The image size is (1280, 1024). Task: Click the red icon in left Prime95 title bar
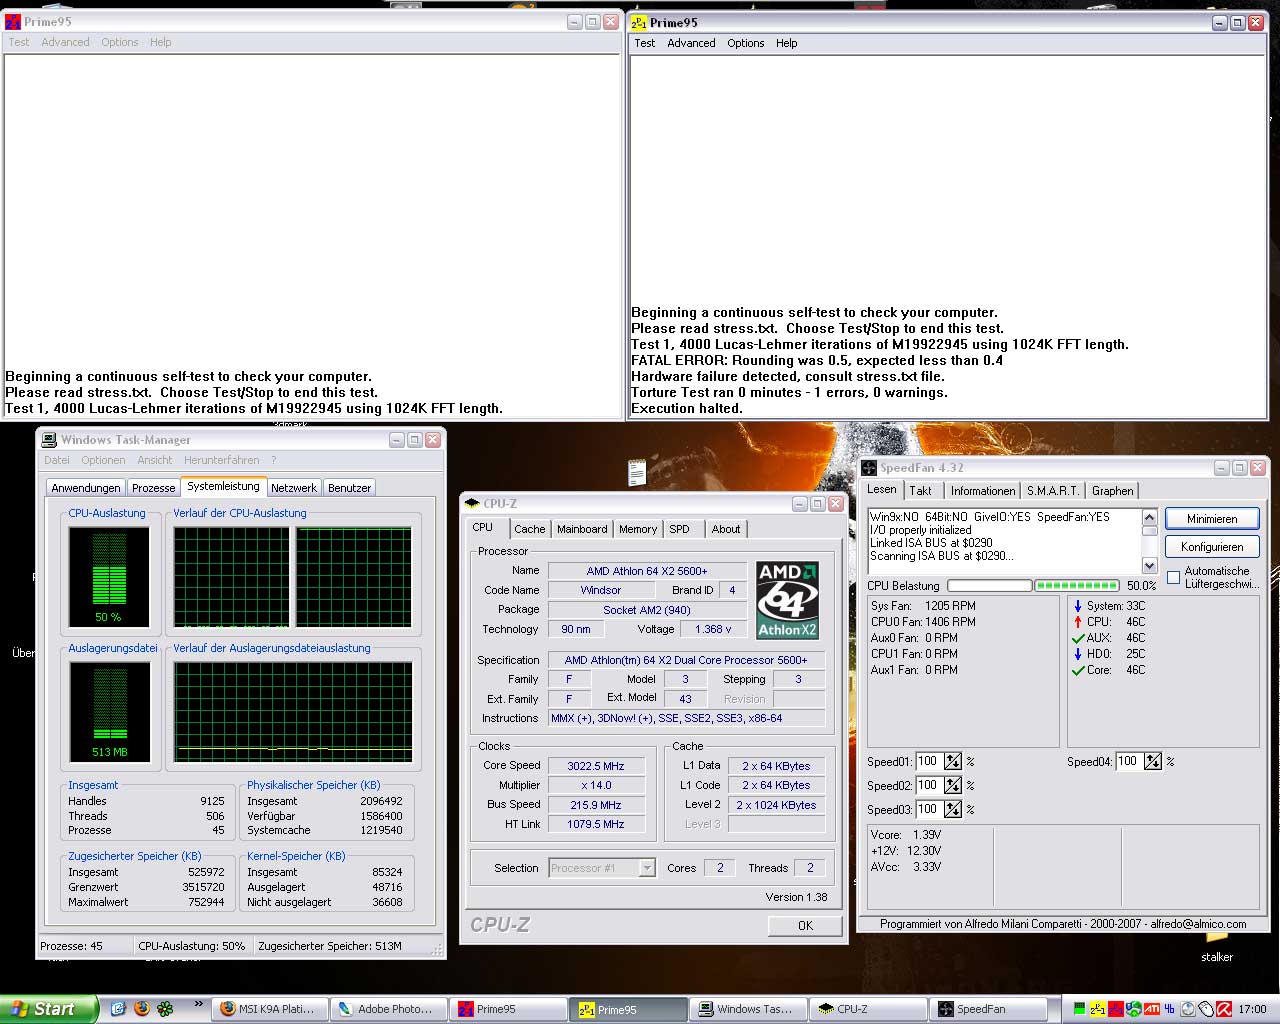12,21
